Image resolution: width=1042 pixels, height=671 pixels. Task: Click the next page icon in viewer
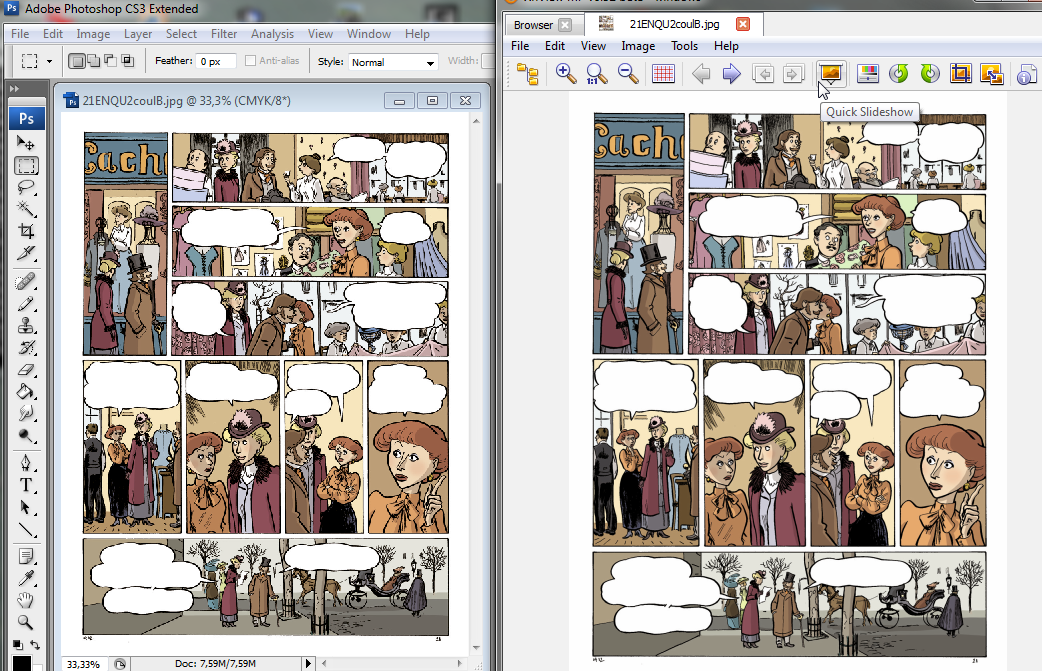pos(793,73)
